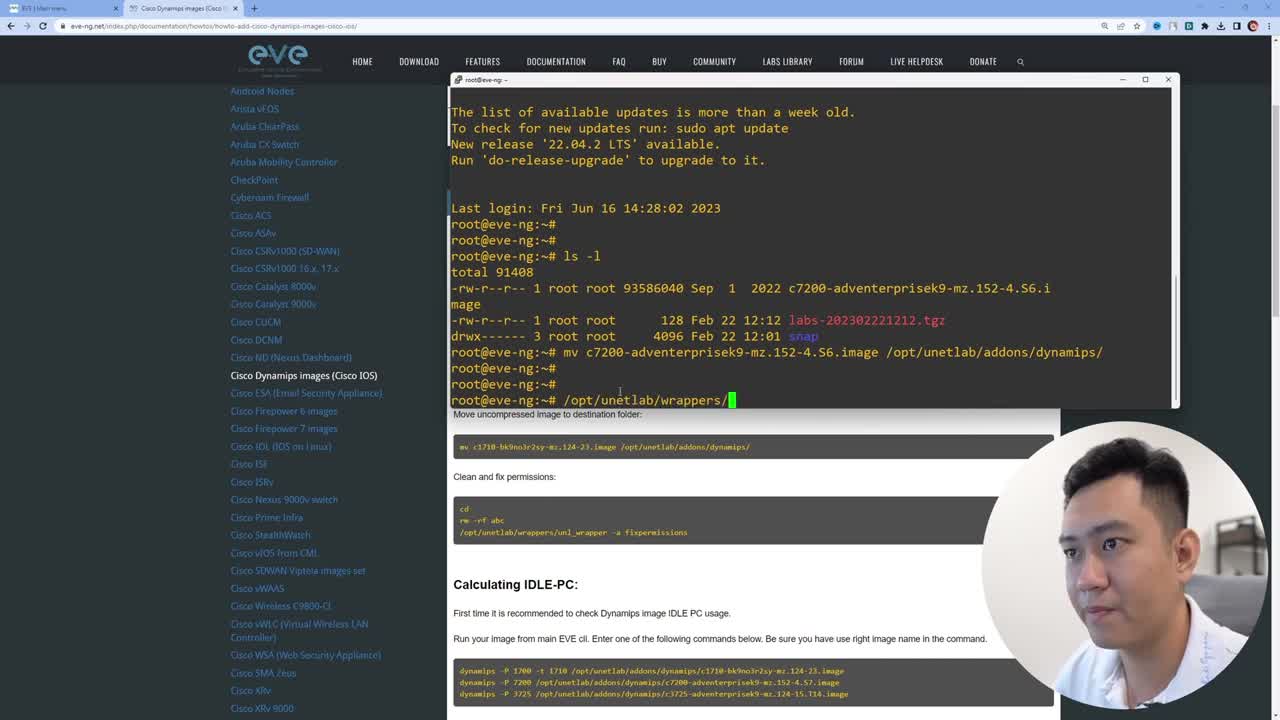Click the terminal line 'ls -l' command
Viewport: 1280px width, 720px height.
pyautogui.click(x=582, y=256)
